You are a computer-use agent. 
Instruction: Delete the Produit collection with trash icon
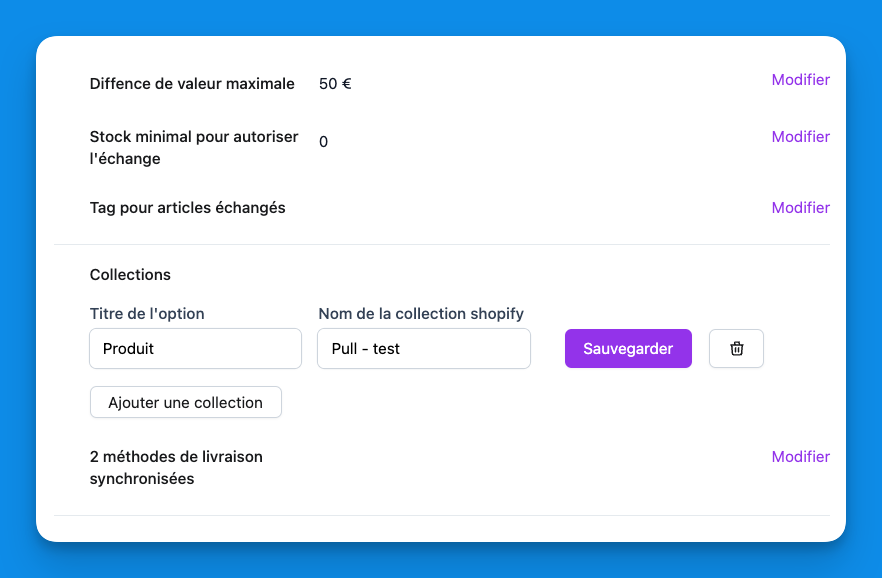point(736,349)
